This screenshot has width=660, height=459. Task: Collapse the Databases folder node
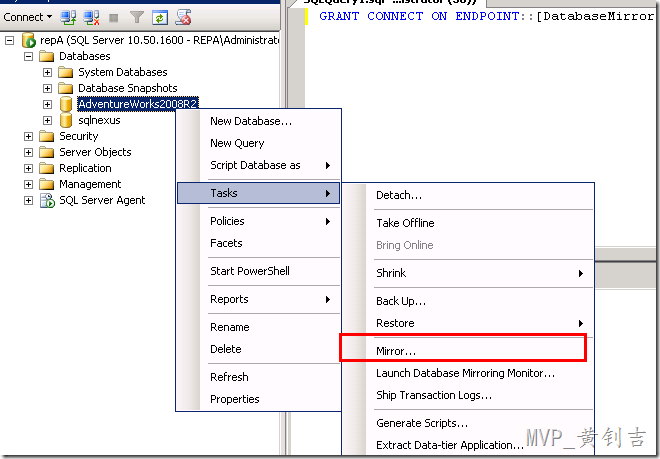pyautogui.click(x=28, y=56)
